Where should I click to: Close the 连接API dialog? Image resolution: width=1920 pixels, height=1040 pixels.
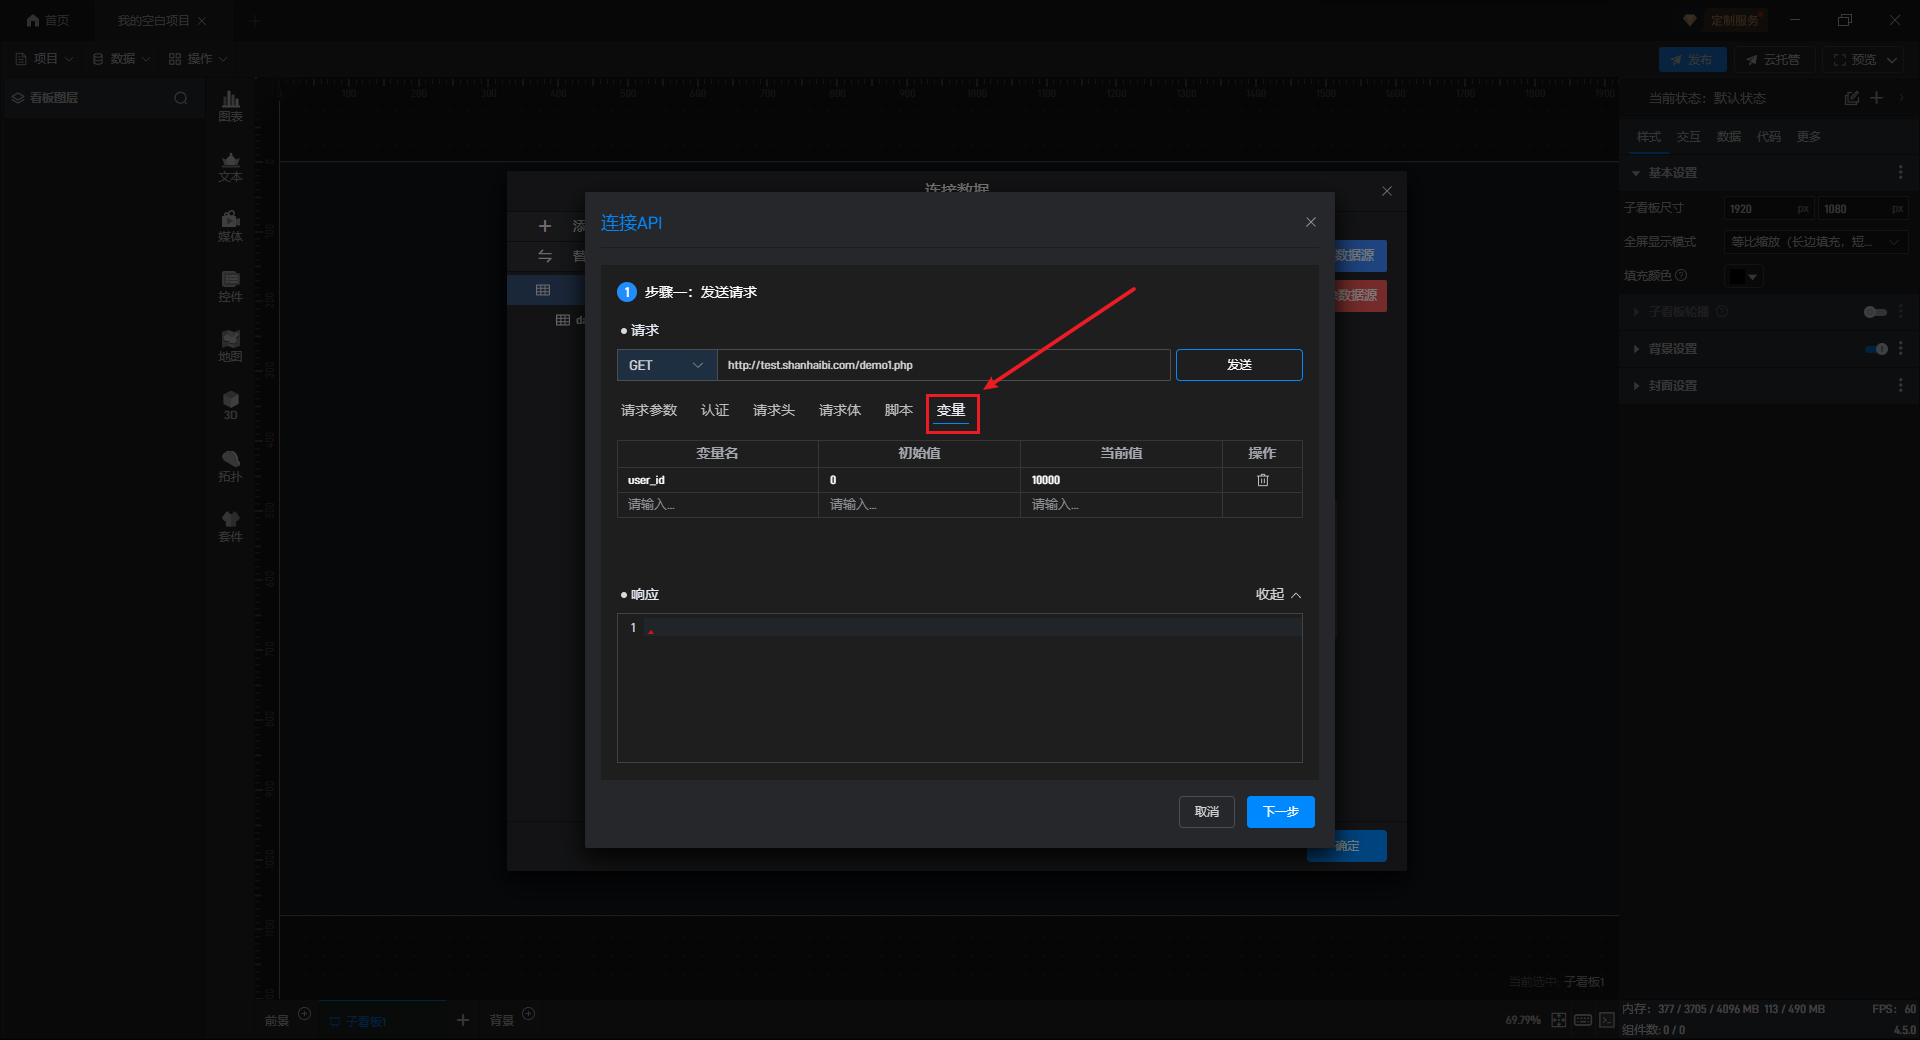coord(1310,222)
